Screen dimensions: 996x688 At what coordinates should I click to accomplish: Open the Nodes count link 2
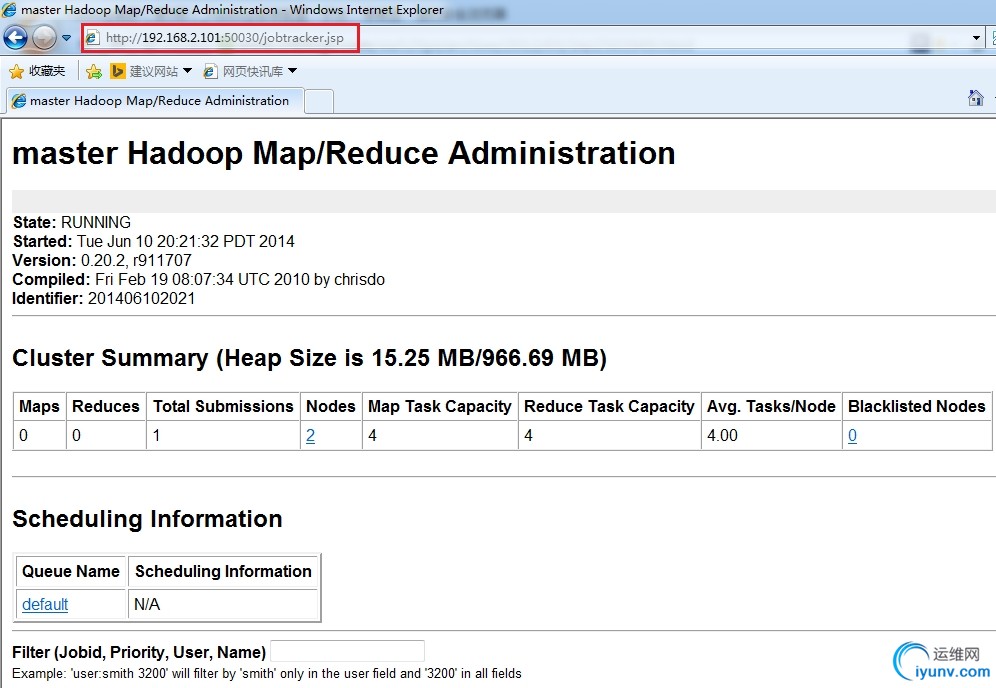coord(310,436)
